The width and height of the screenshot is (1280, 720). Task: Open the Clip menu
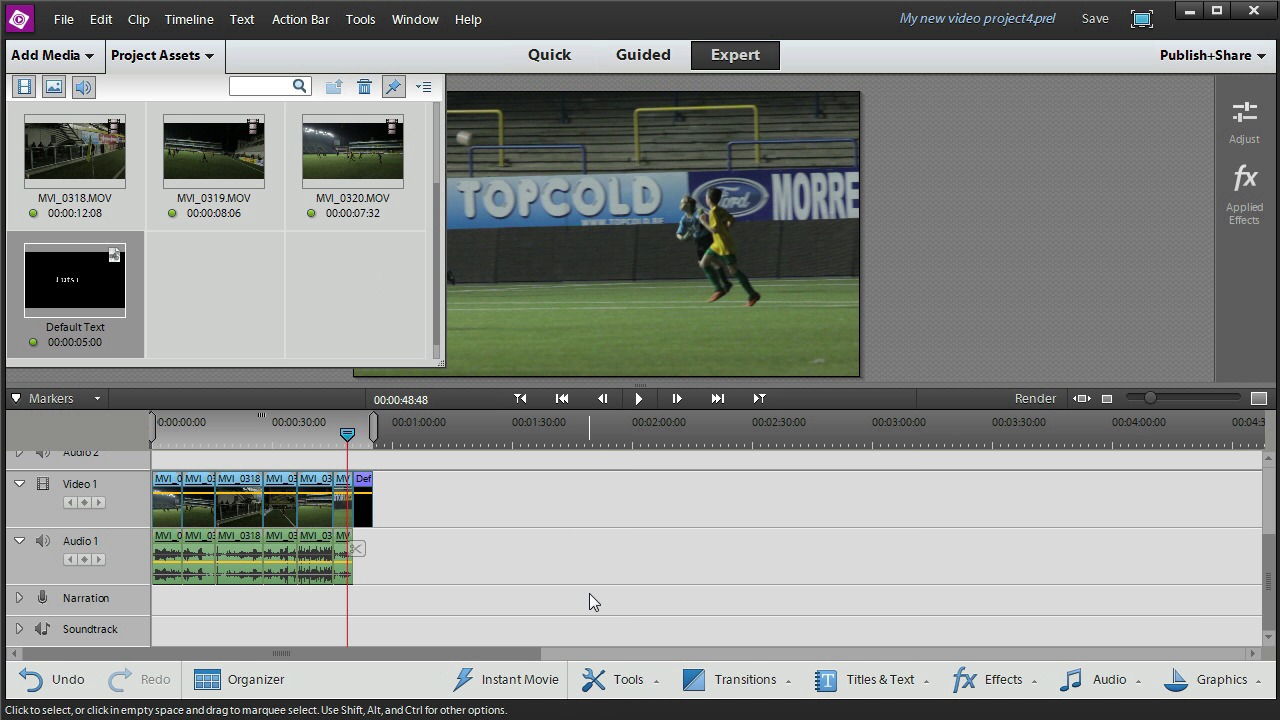[139, 19]
